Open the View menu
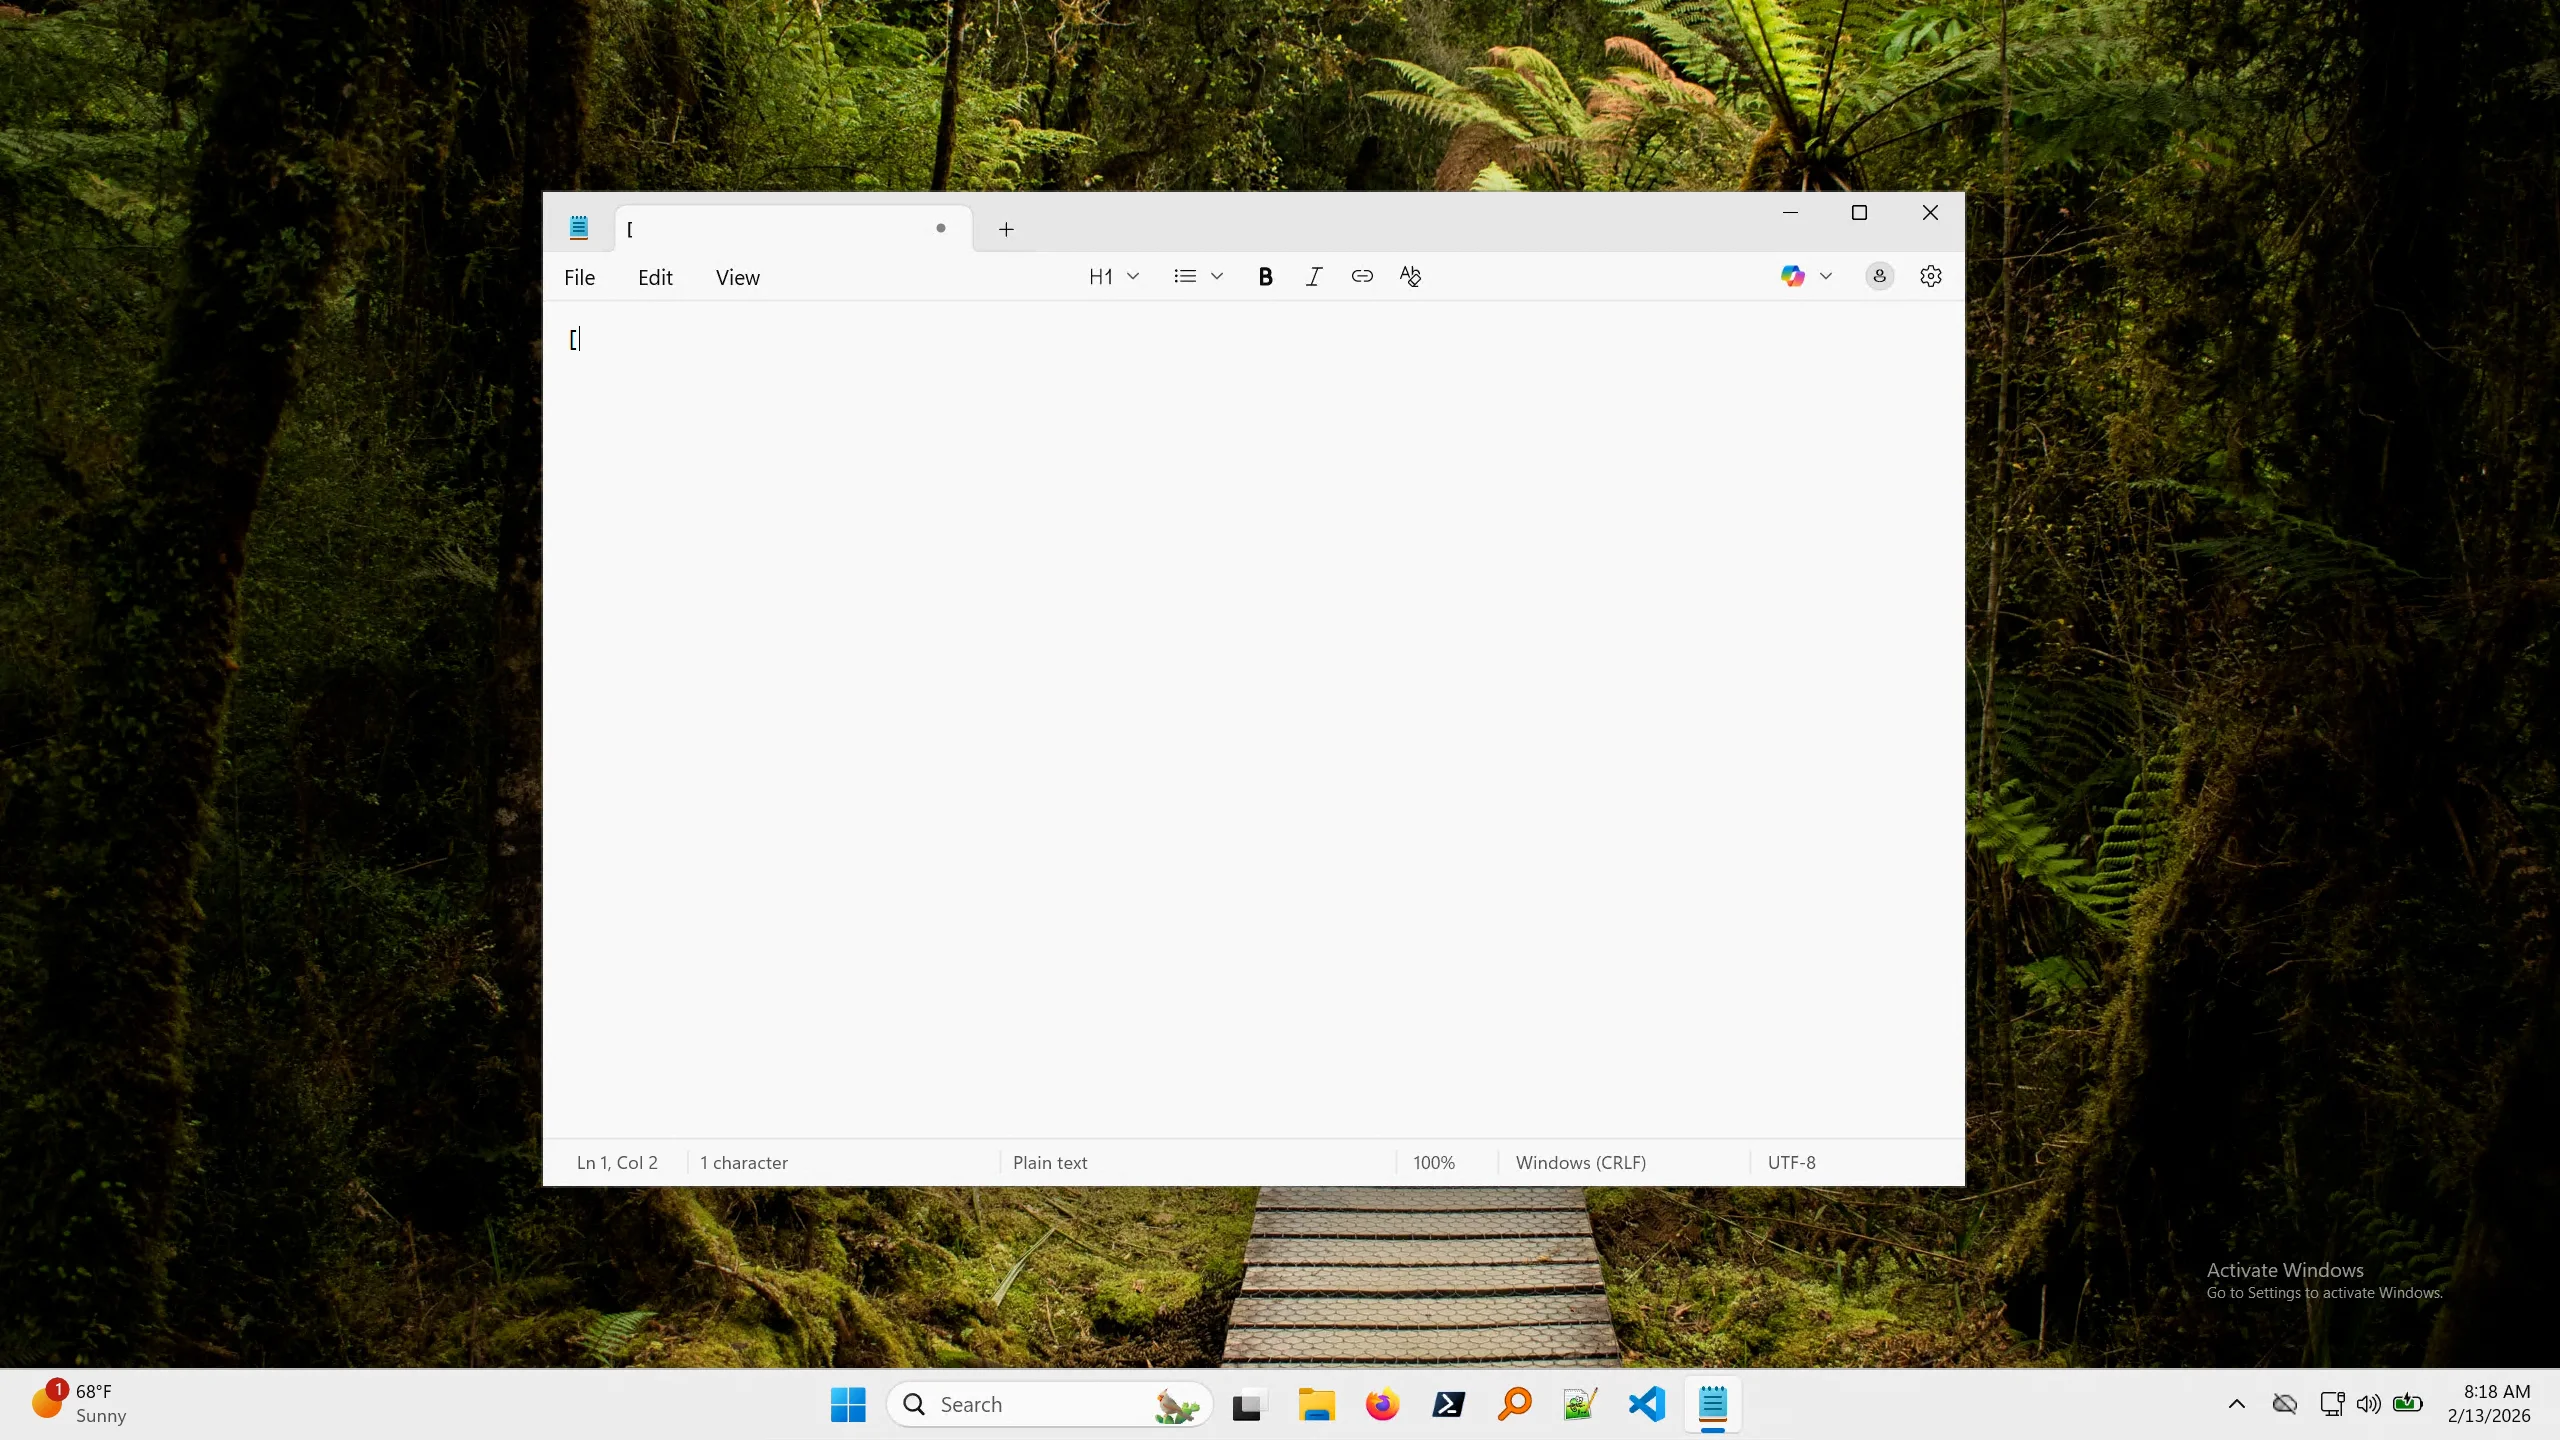The width and height of the screenshot is (2560, 1440). coord(737,278)
